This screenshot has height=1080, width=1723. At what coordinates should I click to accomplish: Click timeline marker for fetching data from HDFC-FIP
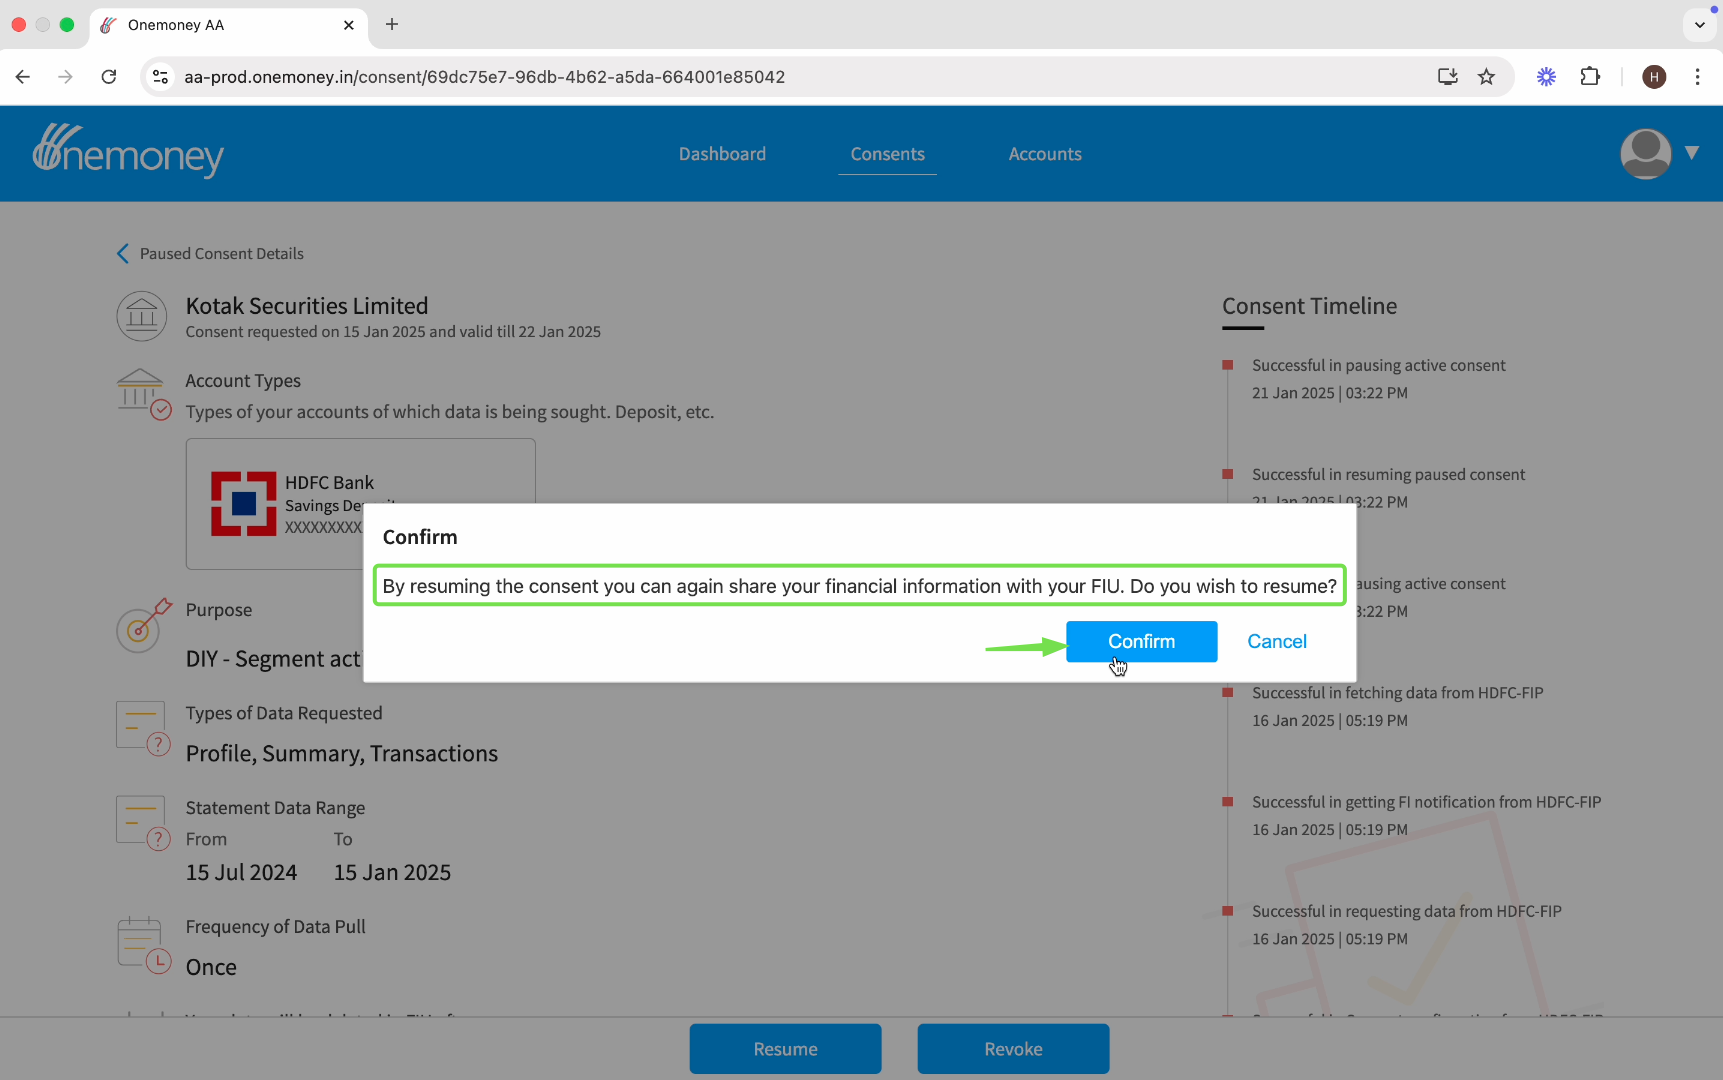click(x=1227, y=692)
